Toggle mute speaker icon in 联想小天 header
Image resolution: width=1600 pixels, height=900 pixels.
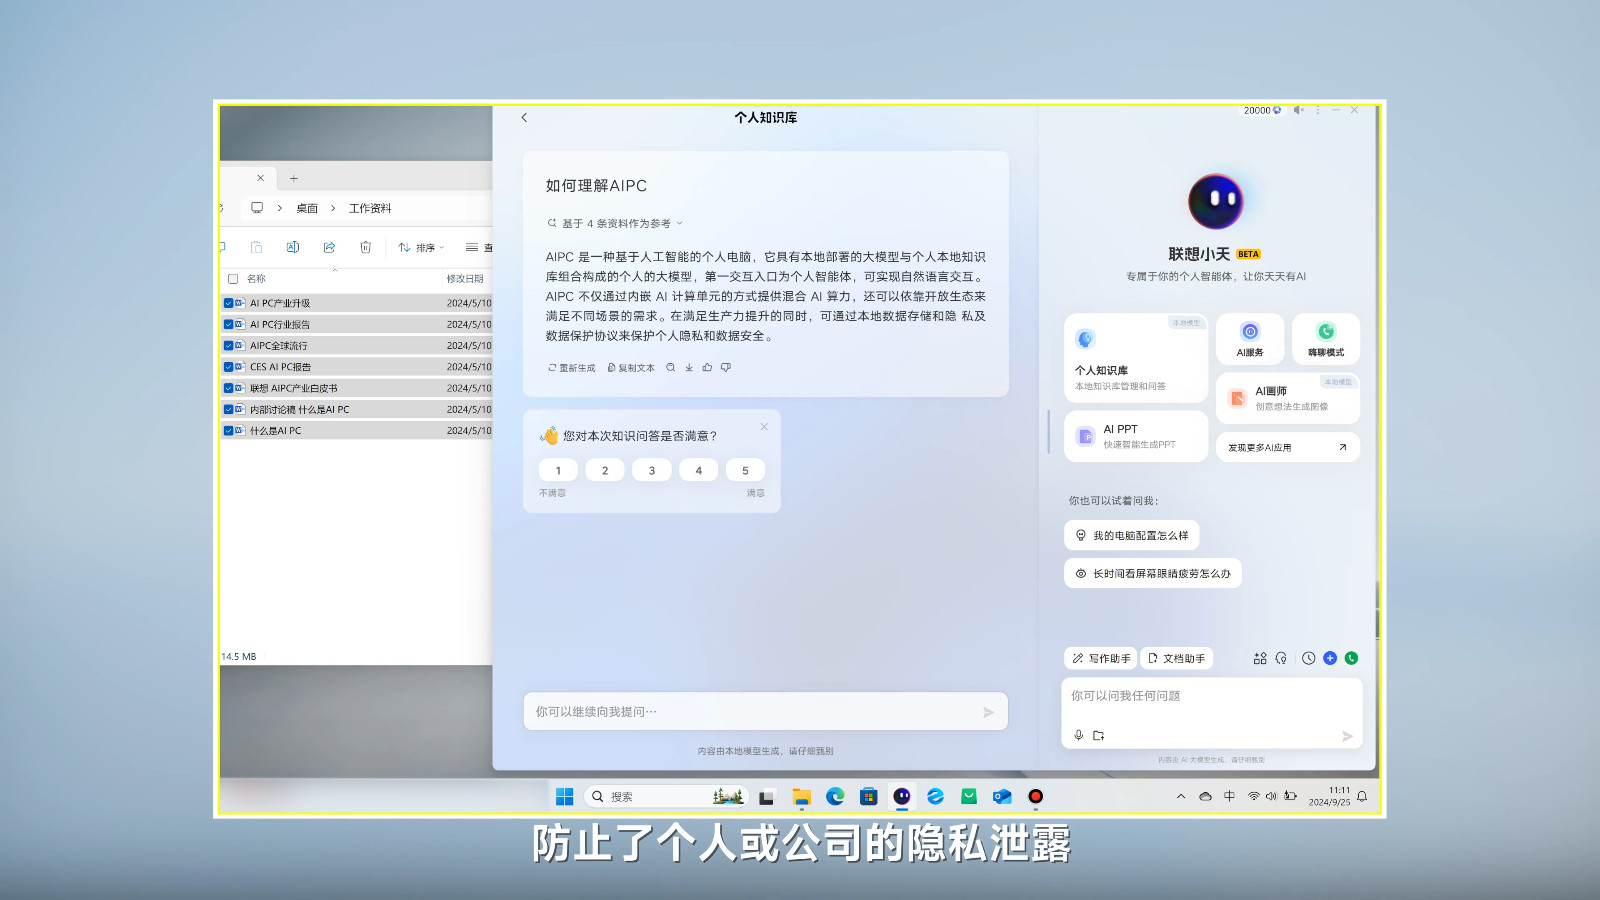[1298, 110]
